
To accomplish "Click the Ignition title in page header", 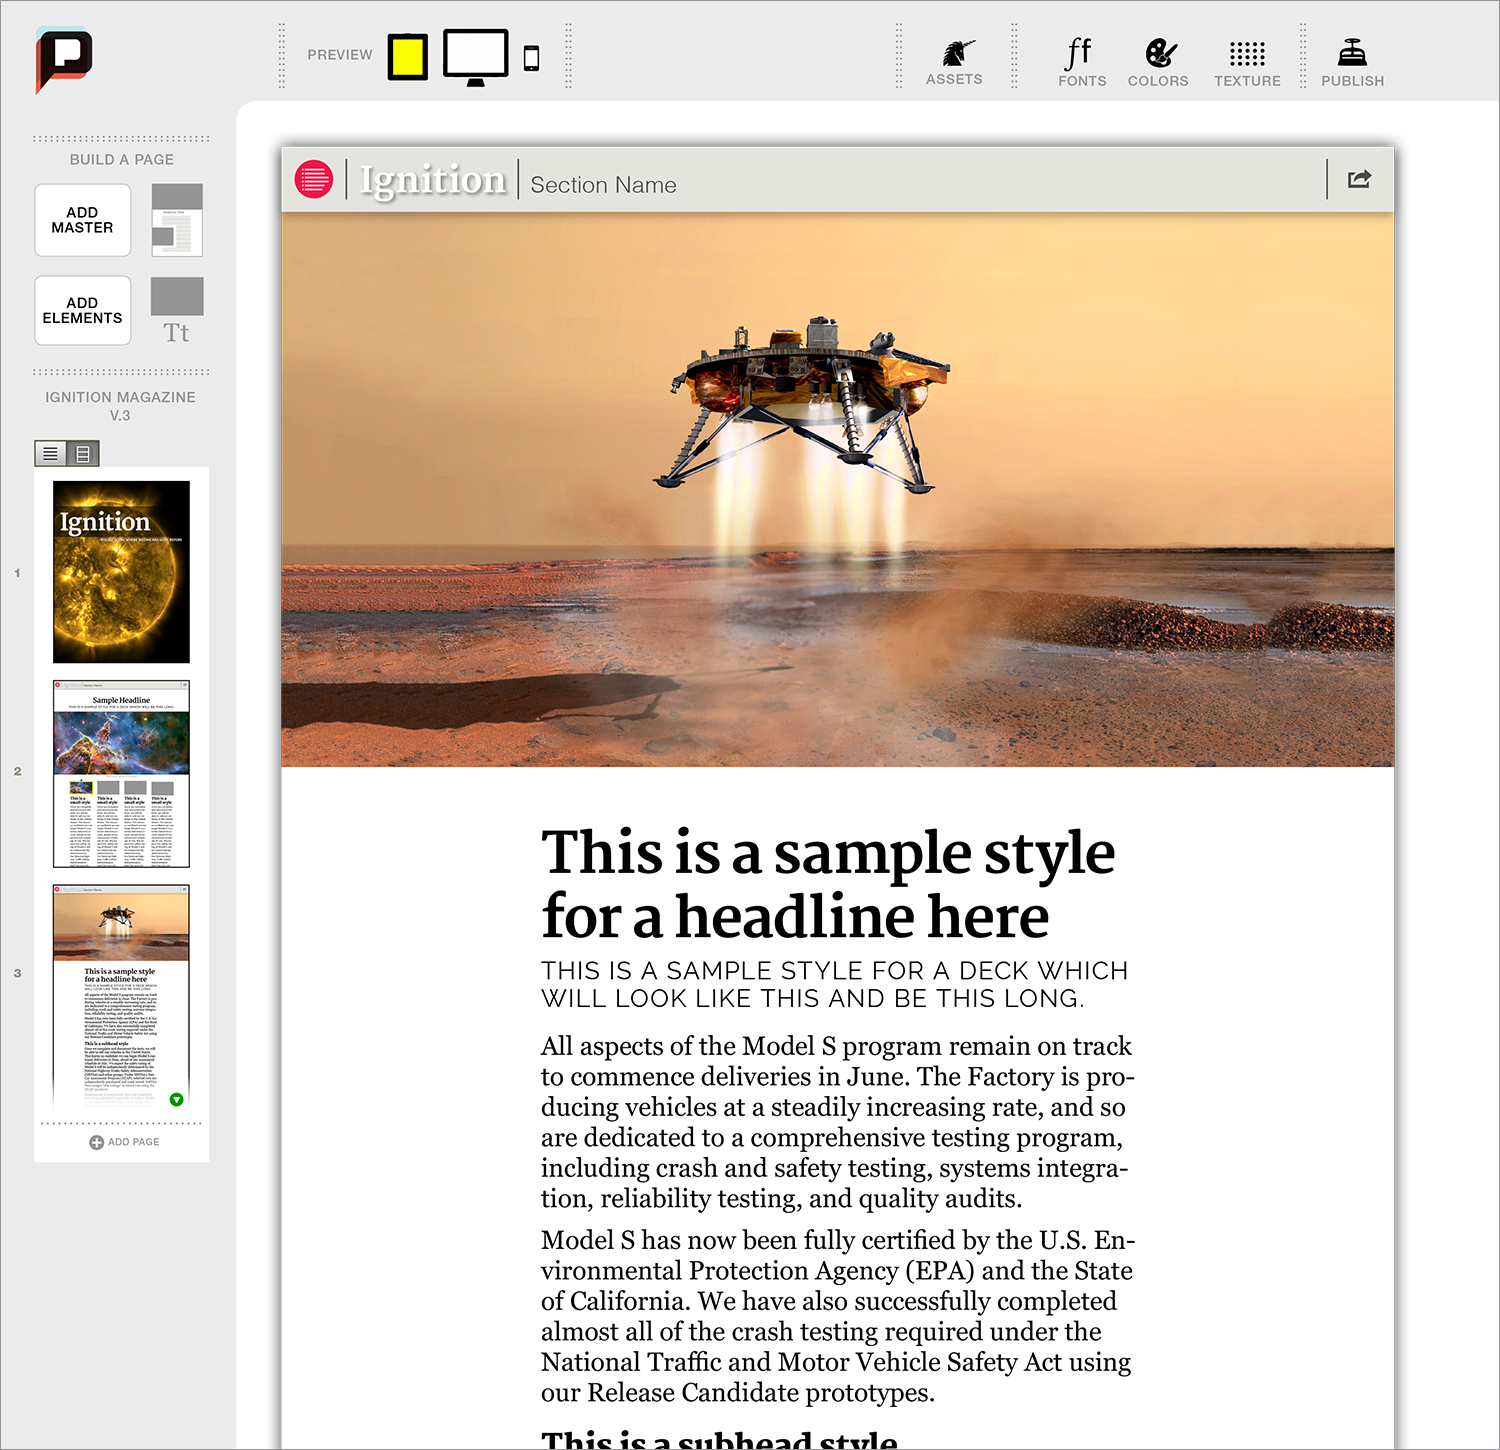I will tap(433, 180).
